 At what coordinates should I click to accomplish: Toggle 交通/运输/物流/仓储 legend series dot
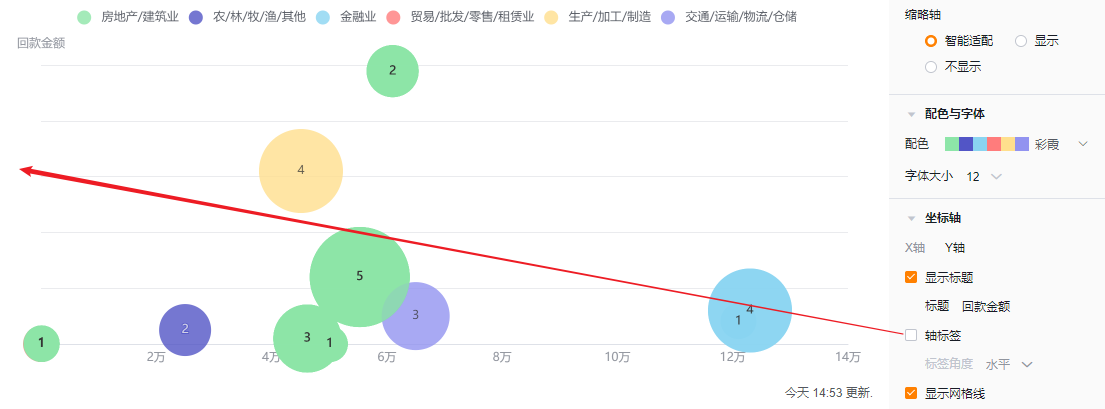click(x=667, y=17)
